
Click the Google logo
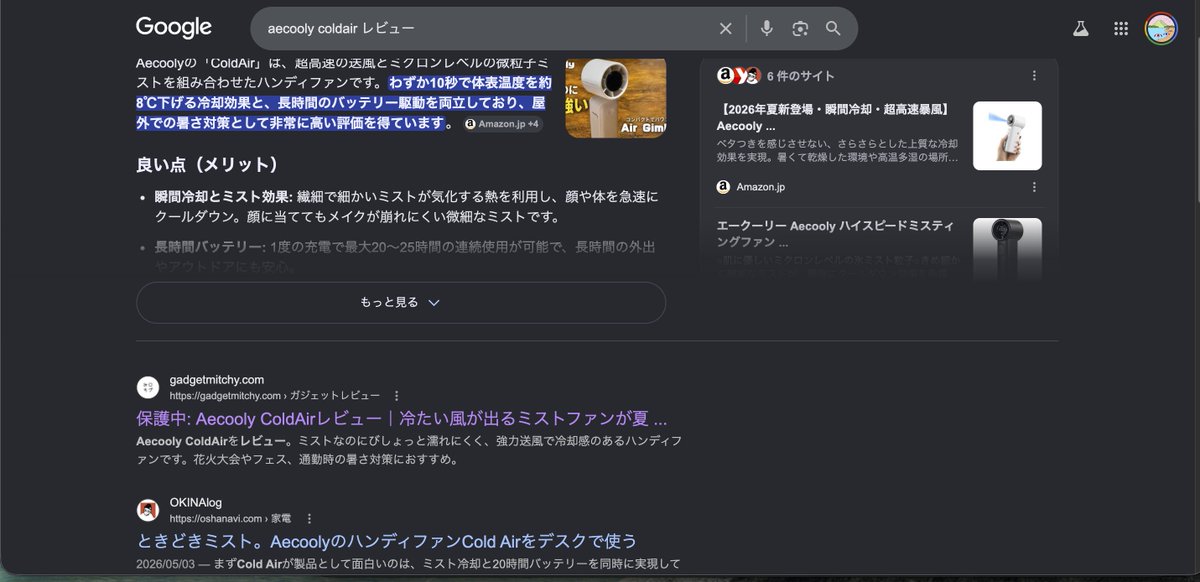coord(174,28)
